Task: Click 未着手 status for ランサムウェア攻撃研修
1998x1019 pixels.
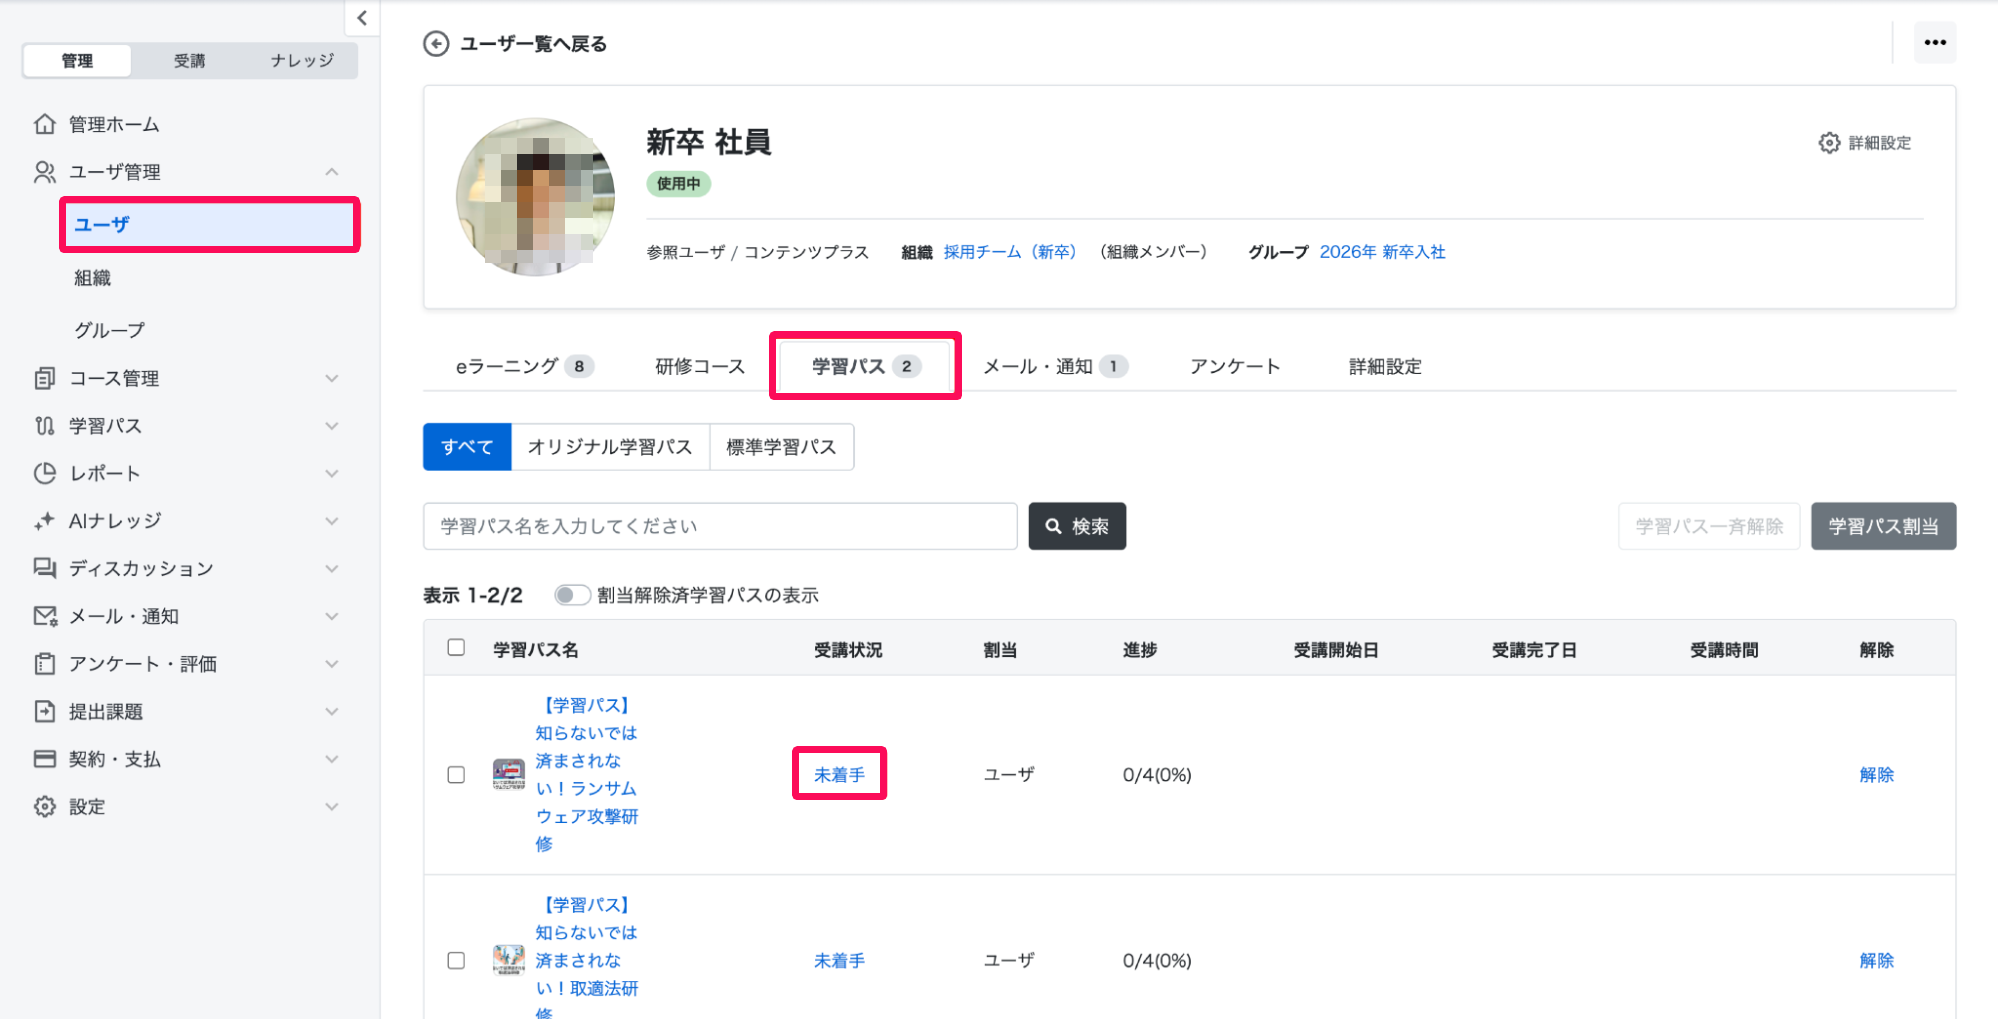Action: coord(839,774)
